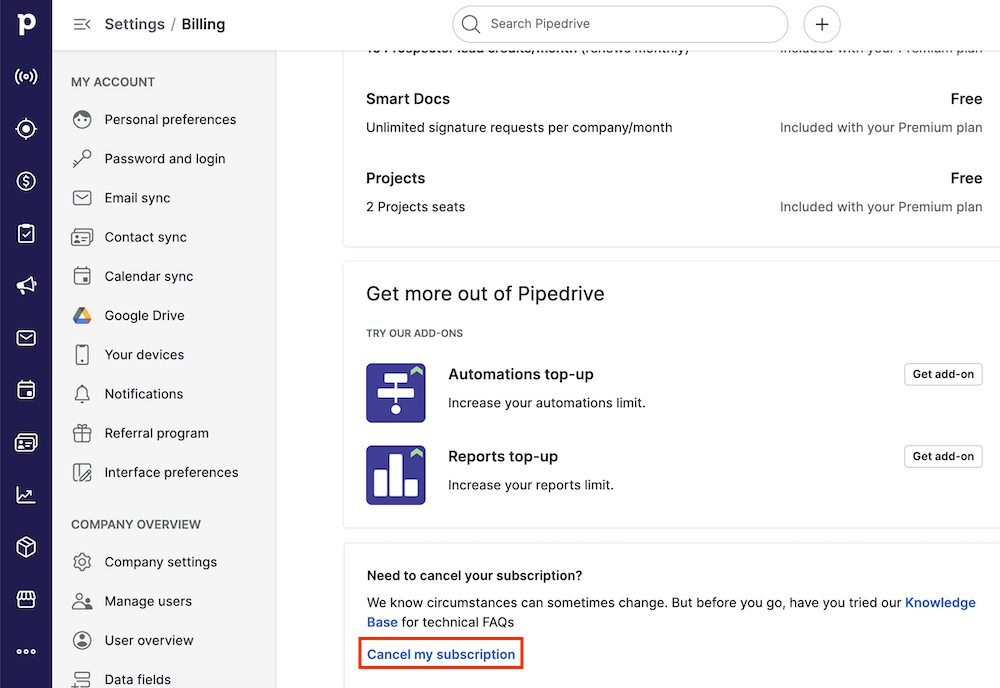Image resolution: width=1000 pixels, height=688 pixels.
Task: Click 'Get more out of Pipedrive' heading
Action: [485, 294]
